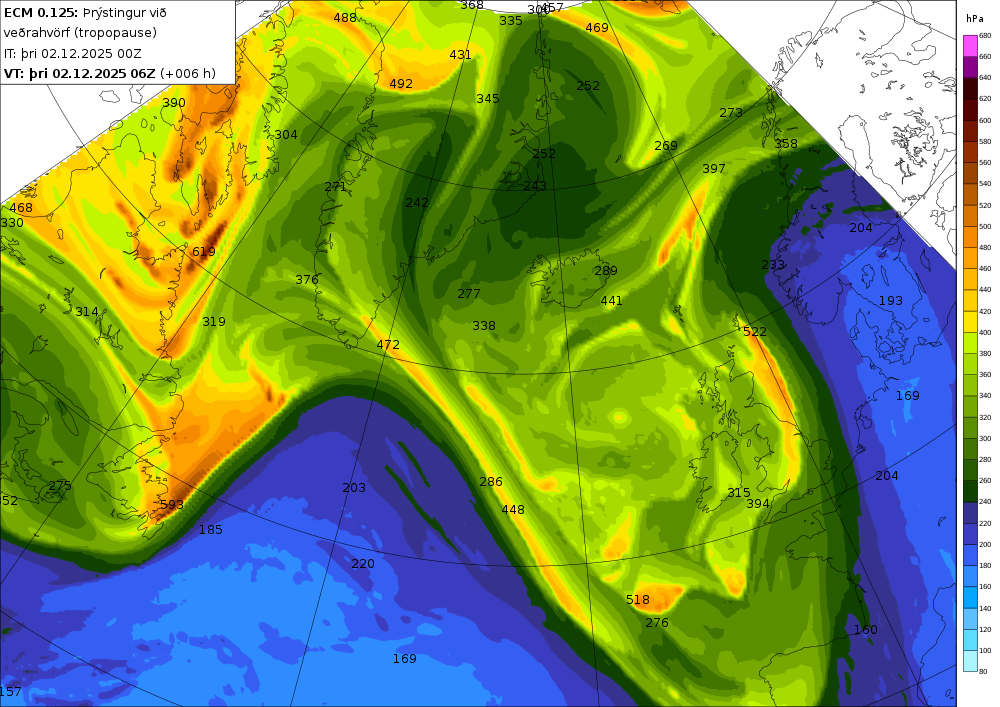Image resolution: width=1000 pixels, height=707 pixels.
Task: Click the "390" pressure value on the map
Action: pyautogui.click(x=174, y=103)
